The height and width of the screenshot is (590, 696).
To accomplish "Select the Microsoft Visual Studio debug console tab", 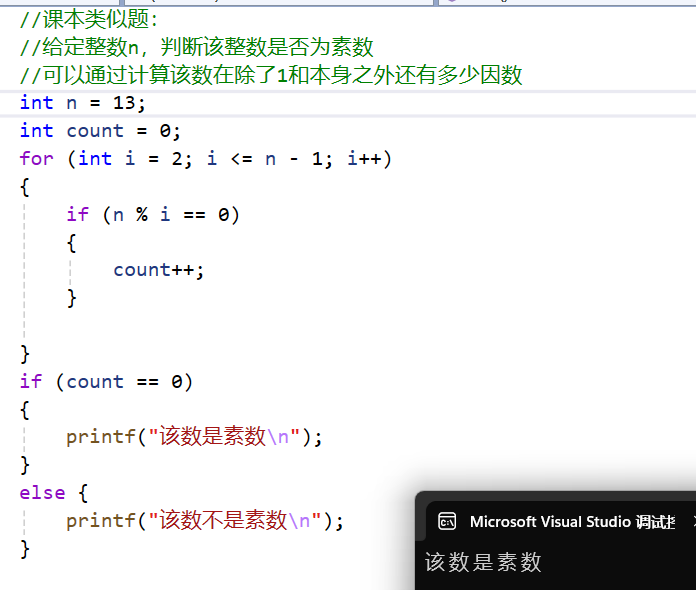I will [561, 522].
